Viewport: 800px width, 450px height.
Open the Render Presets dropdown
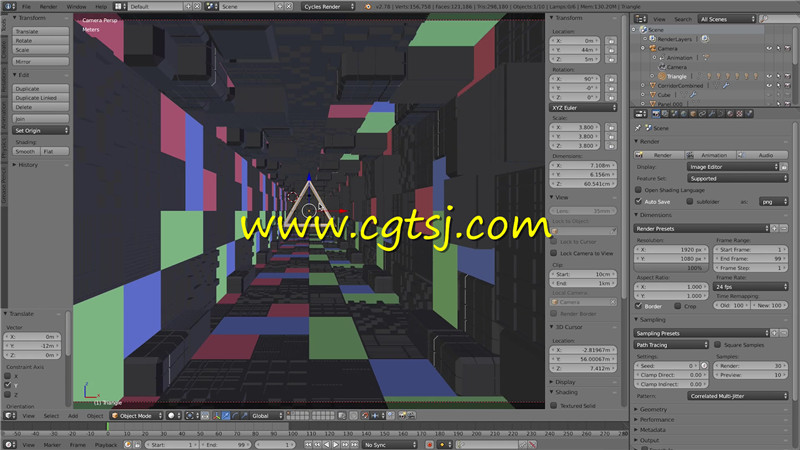pos(702,229)
